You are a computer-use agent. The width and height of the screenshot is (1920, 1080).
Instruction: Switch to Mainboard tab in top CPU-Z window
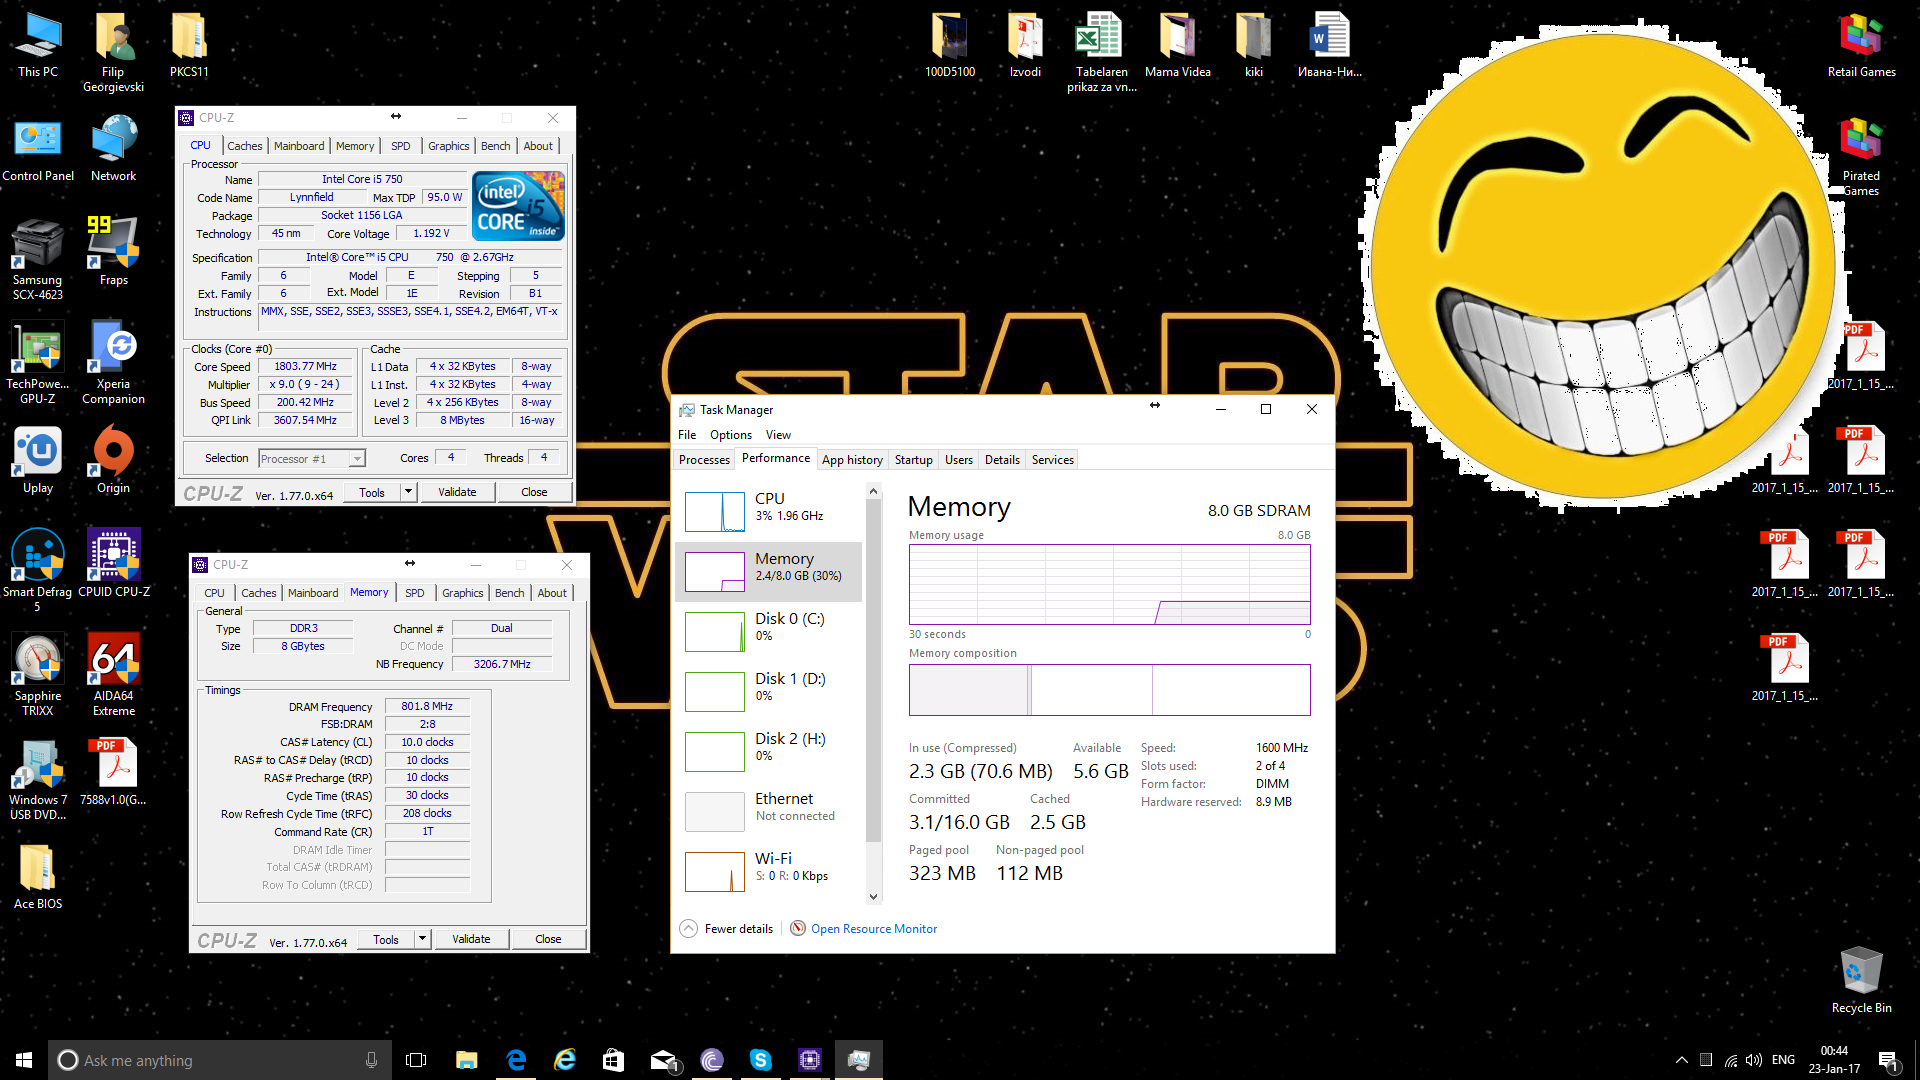[299, 146]
